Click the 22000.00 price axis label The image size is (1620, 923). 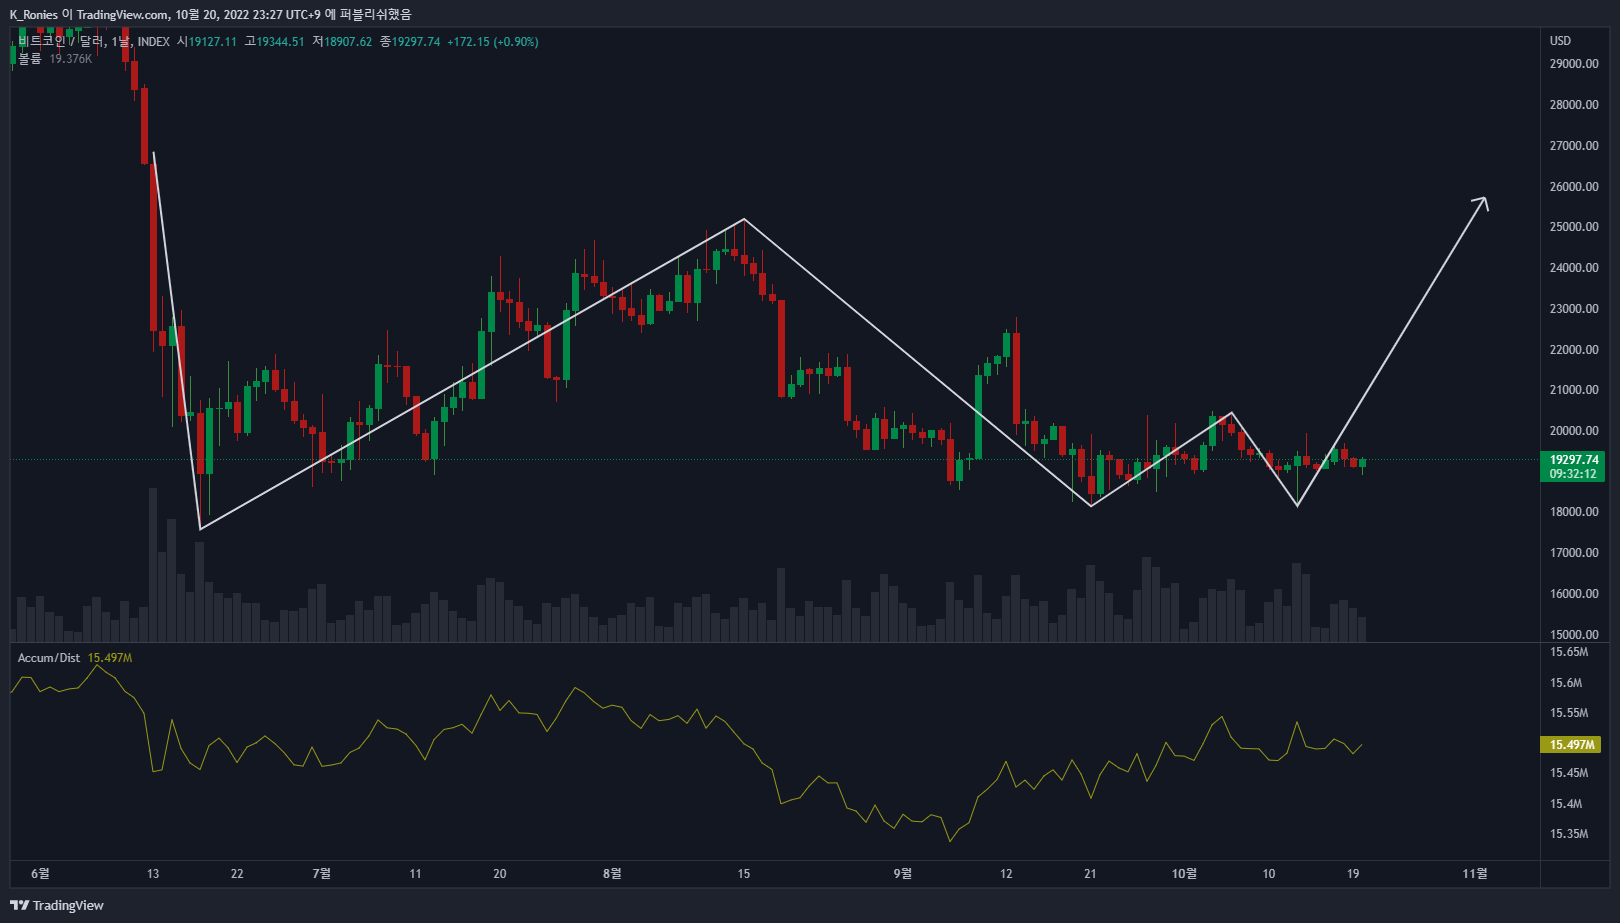coord(1574,350)
